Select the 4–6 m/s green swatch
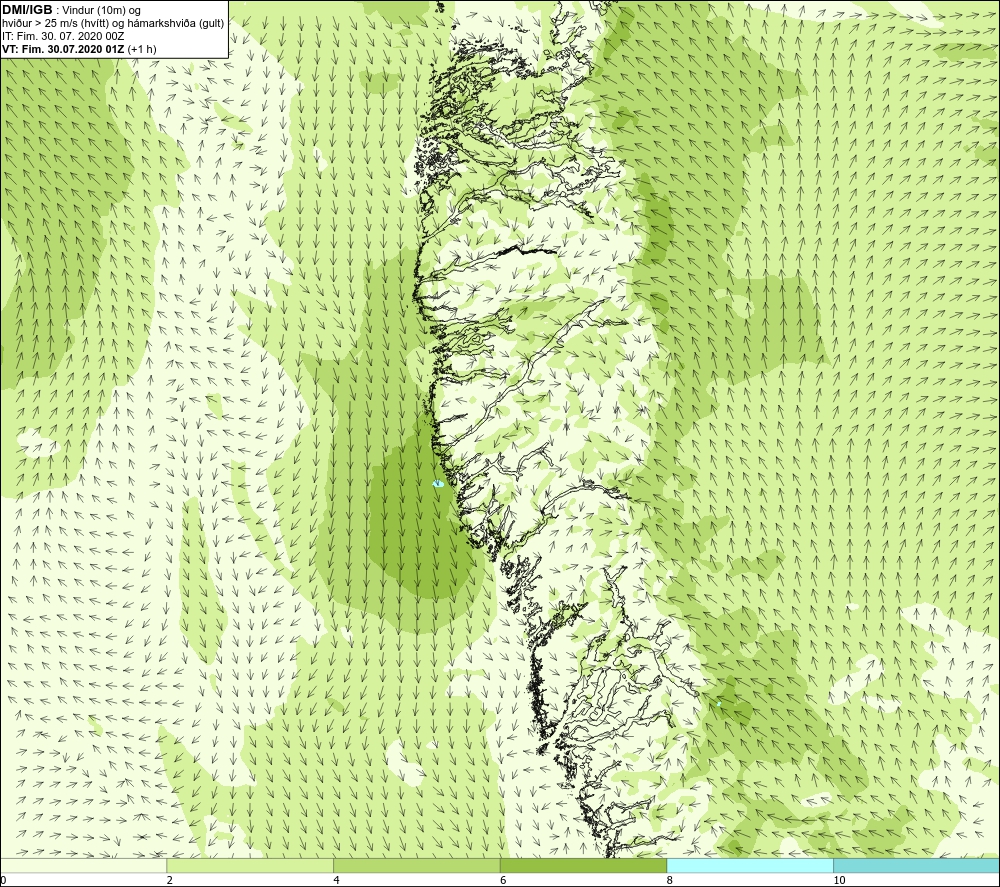This screenshot has width=1000, height=887. pos(416,865)
